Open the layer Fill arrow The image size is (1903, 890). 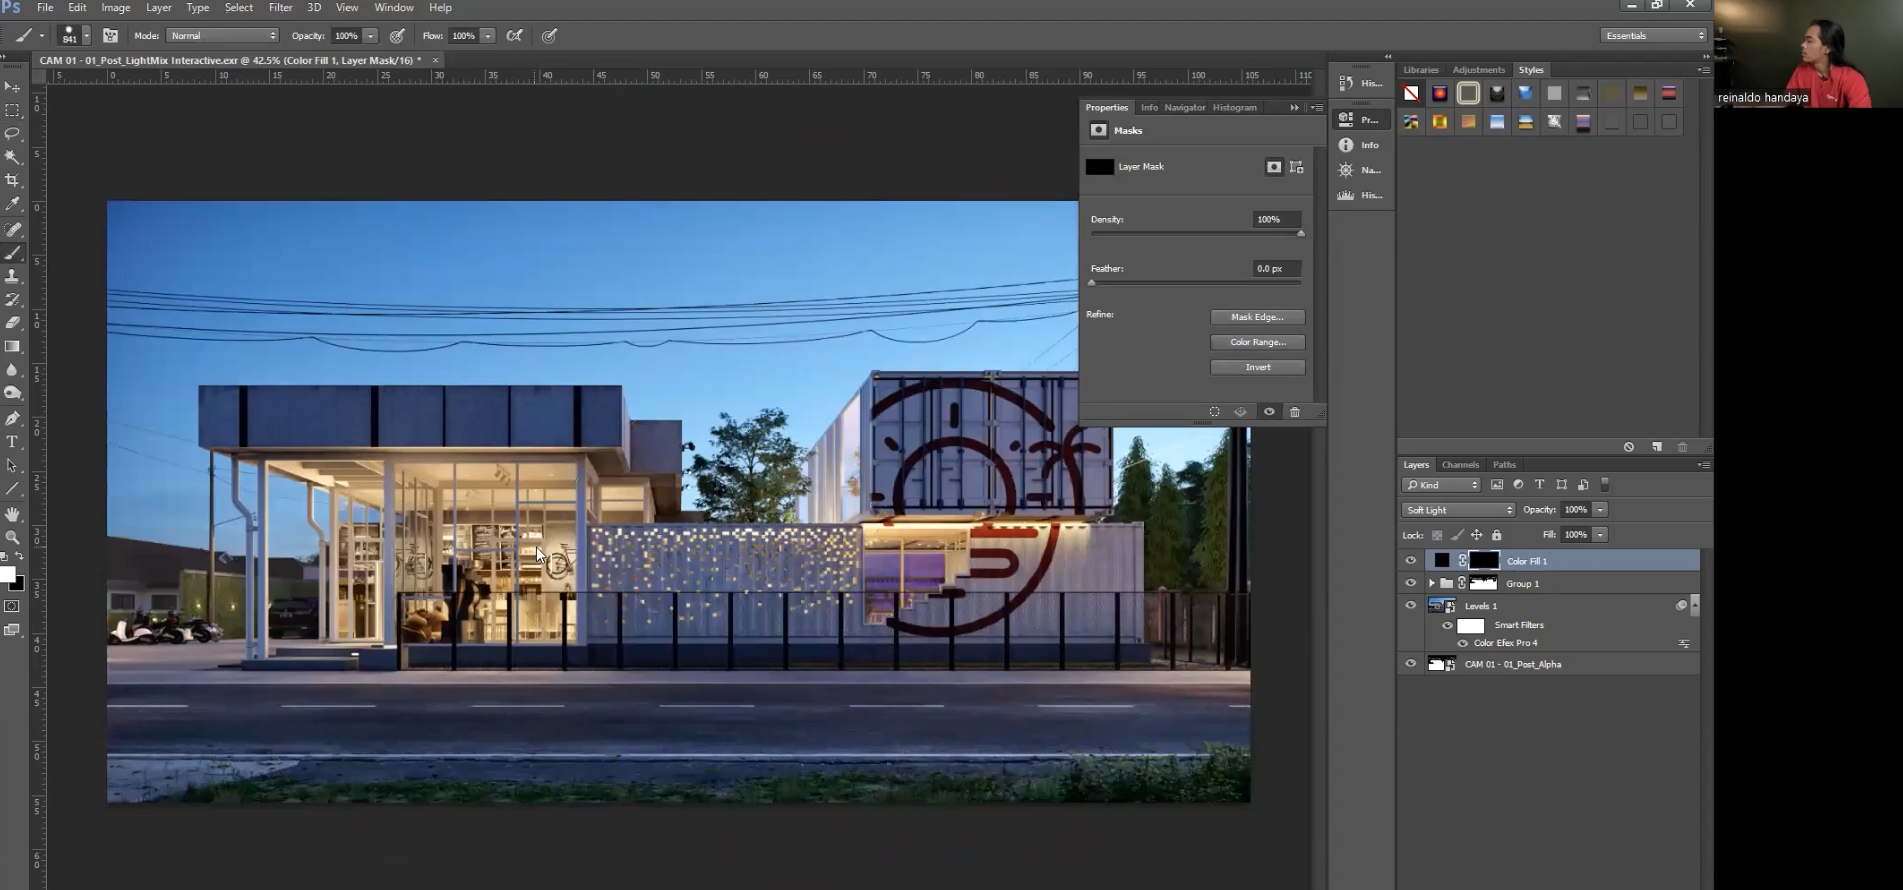1601,535
